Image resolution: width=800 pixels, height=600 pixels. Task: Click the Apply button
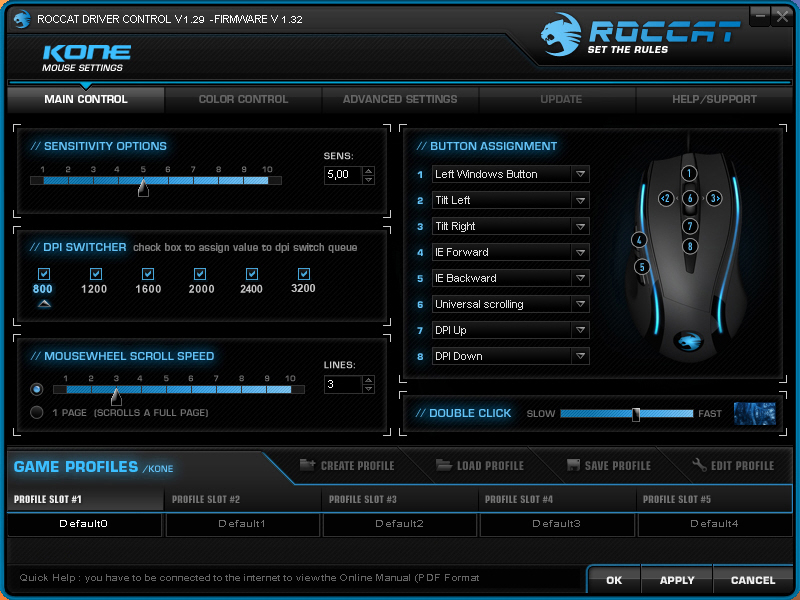pyautogui.click(x=677, y=580)
